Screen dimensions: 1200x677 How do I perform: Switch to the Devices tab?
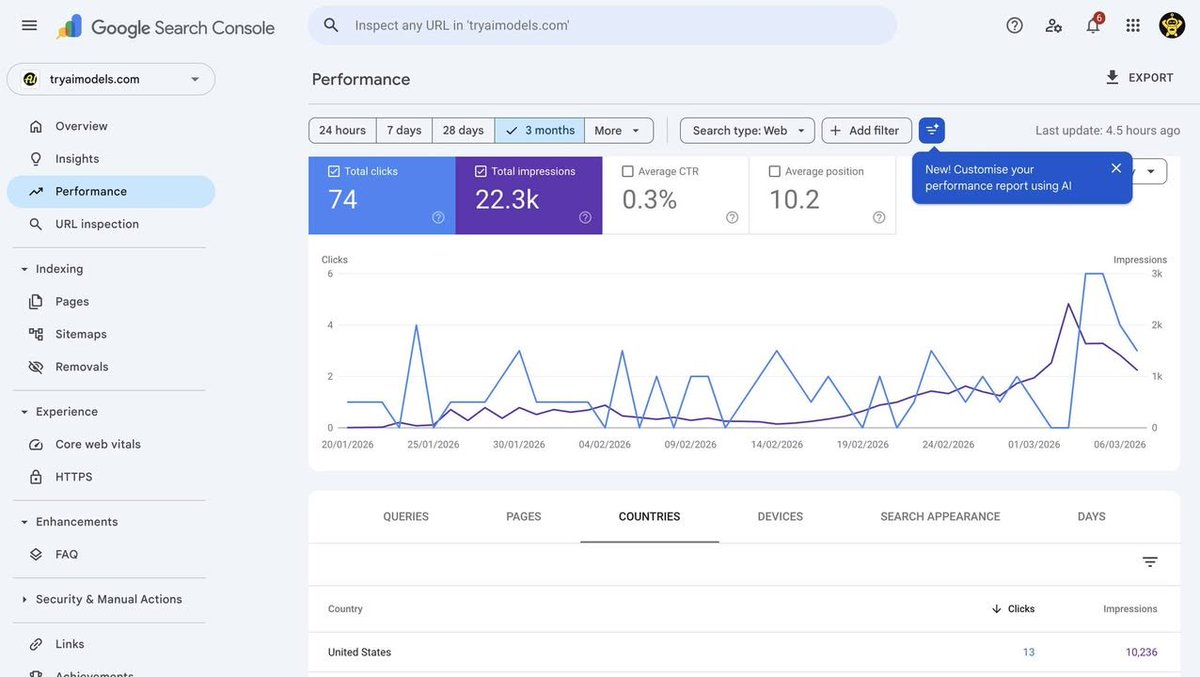pos(780,517)
